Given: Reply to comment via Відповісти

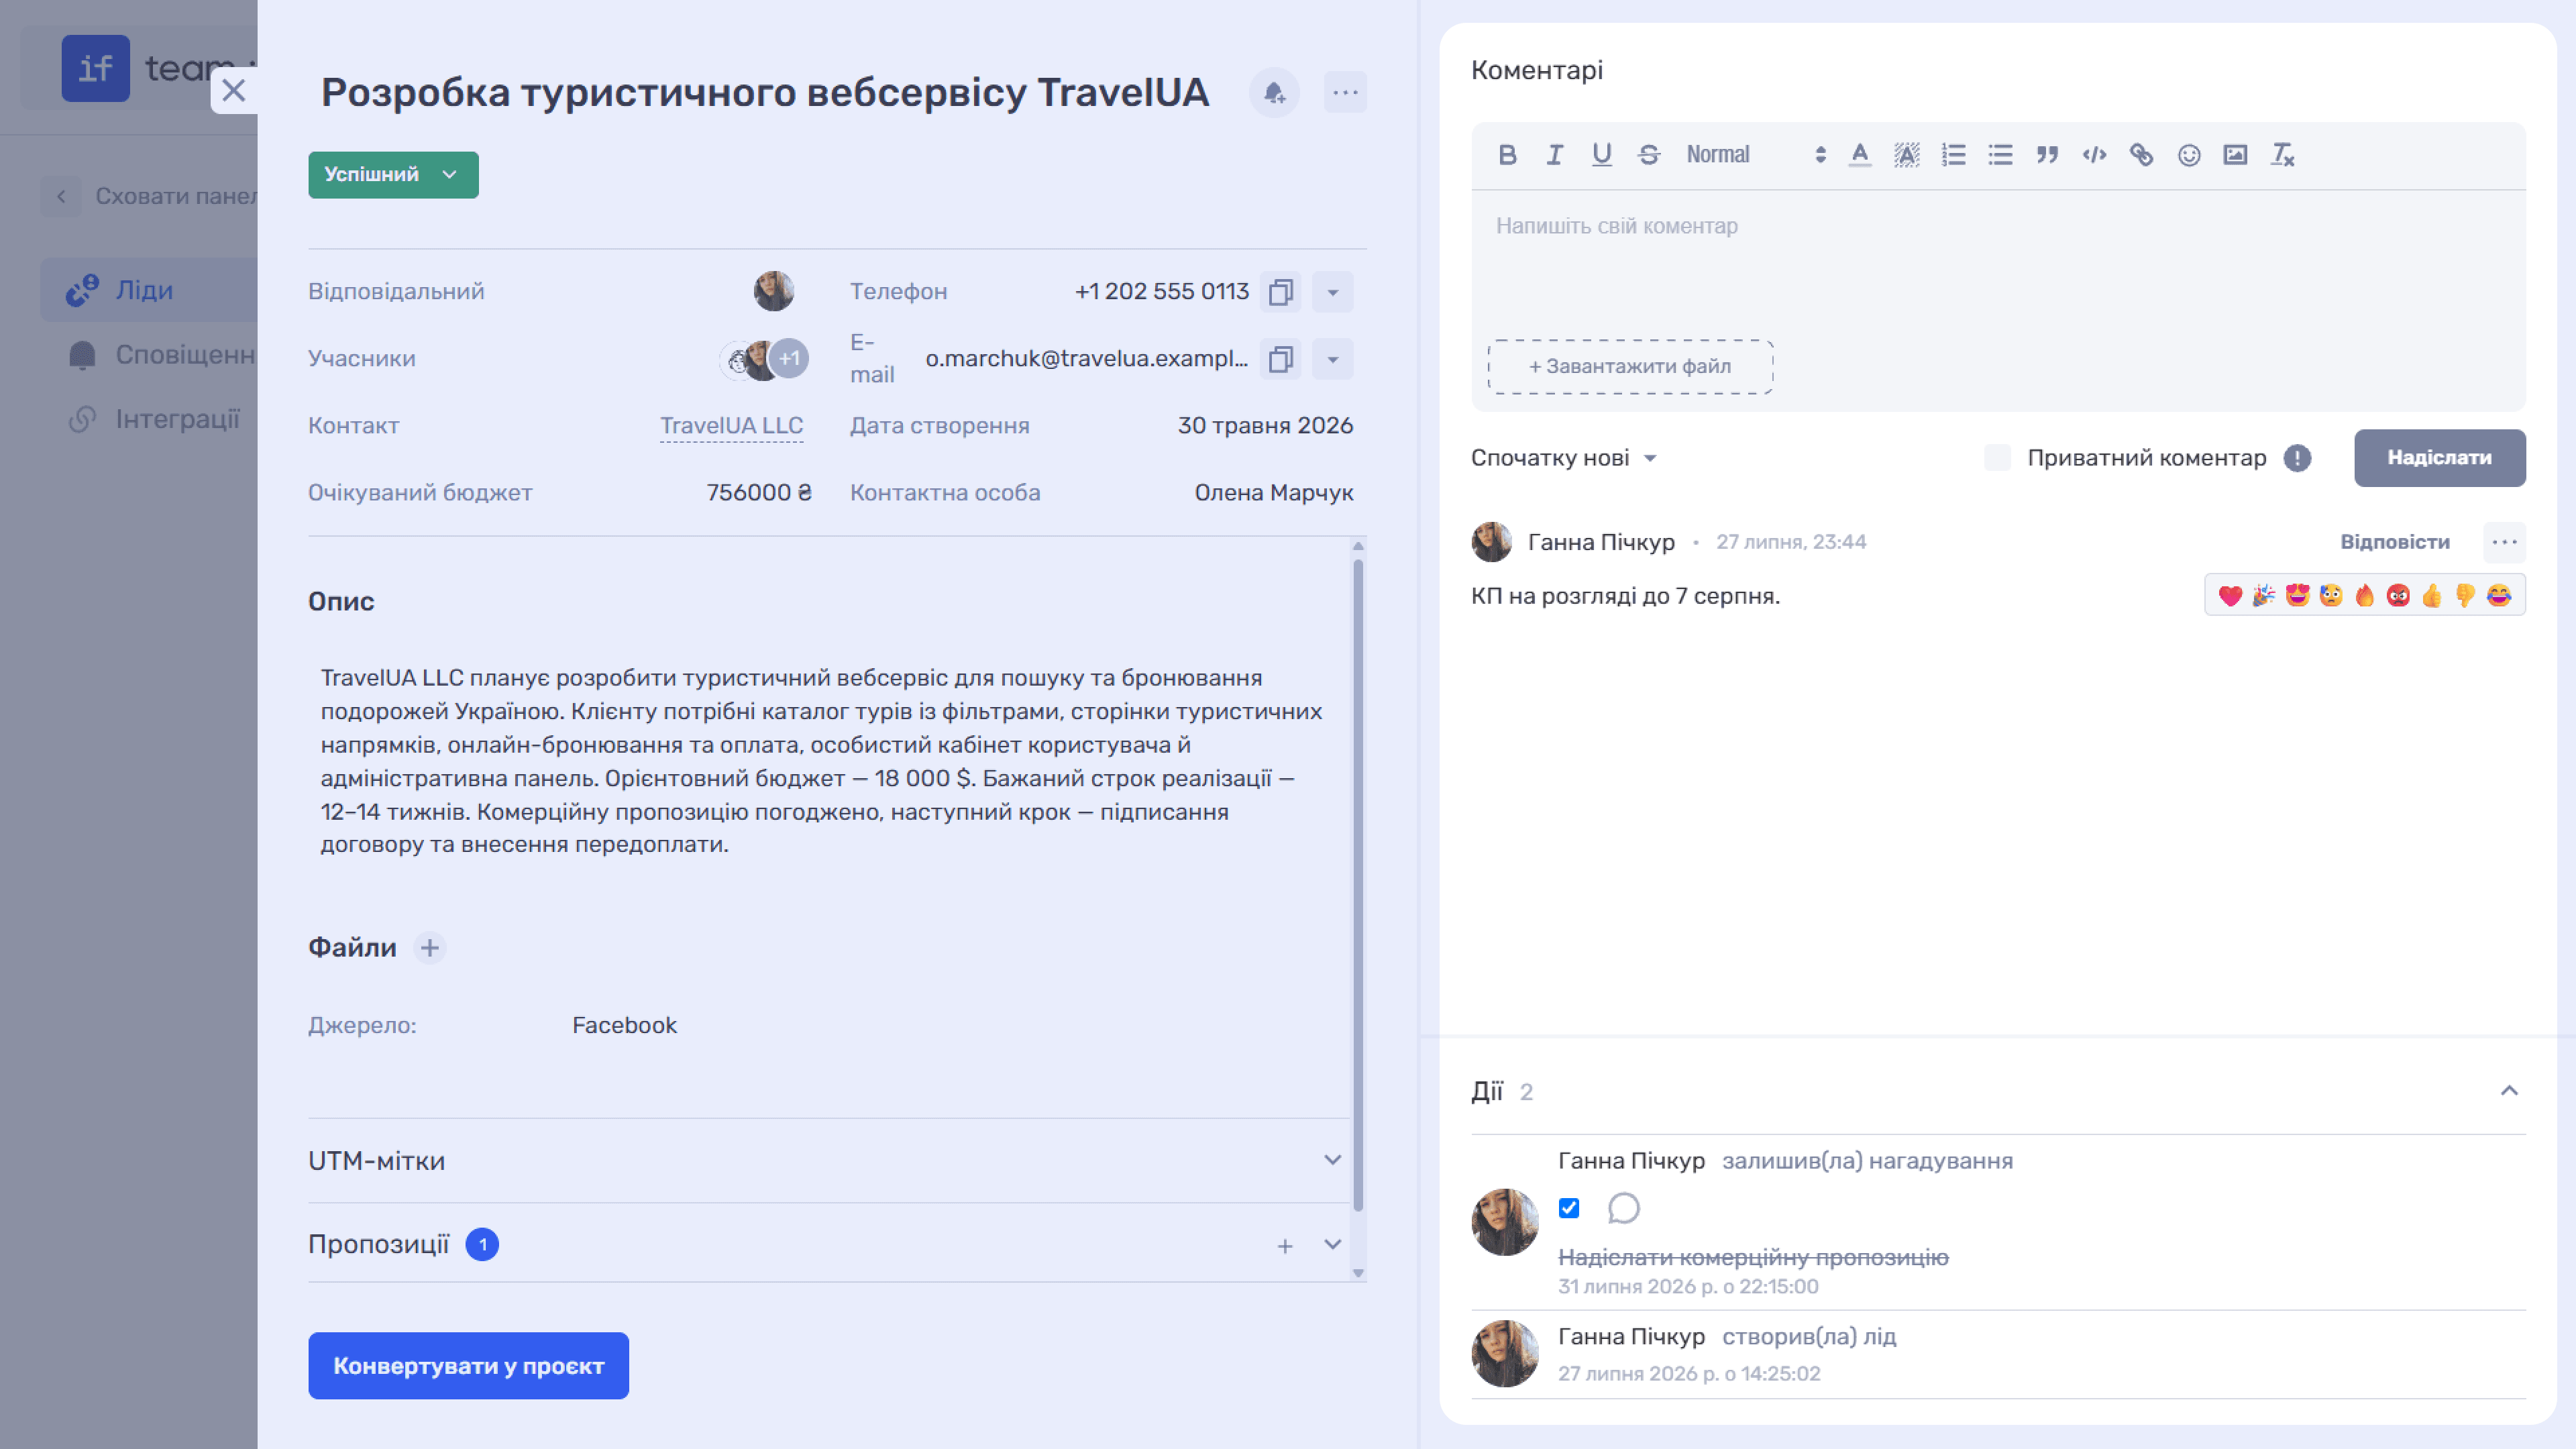Looking at the screenshot, I should [2394, 542].
